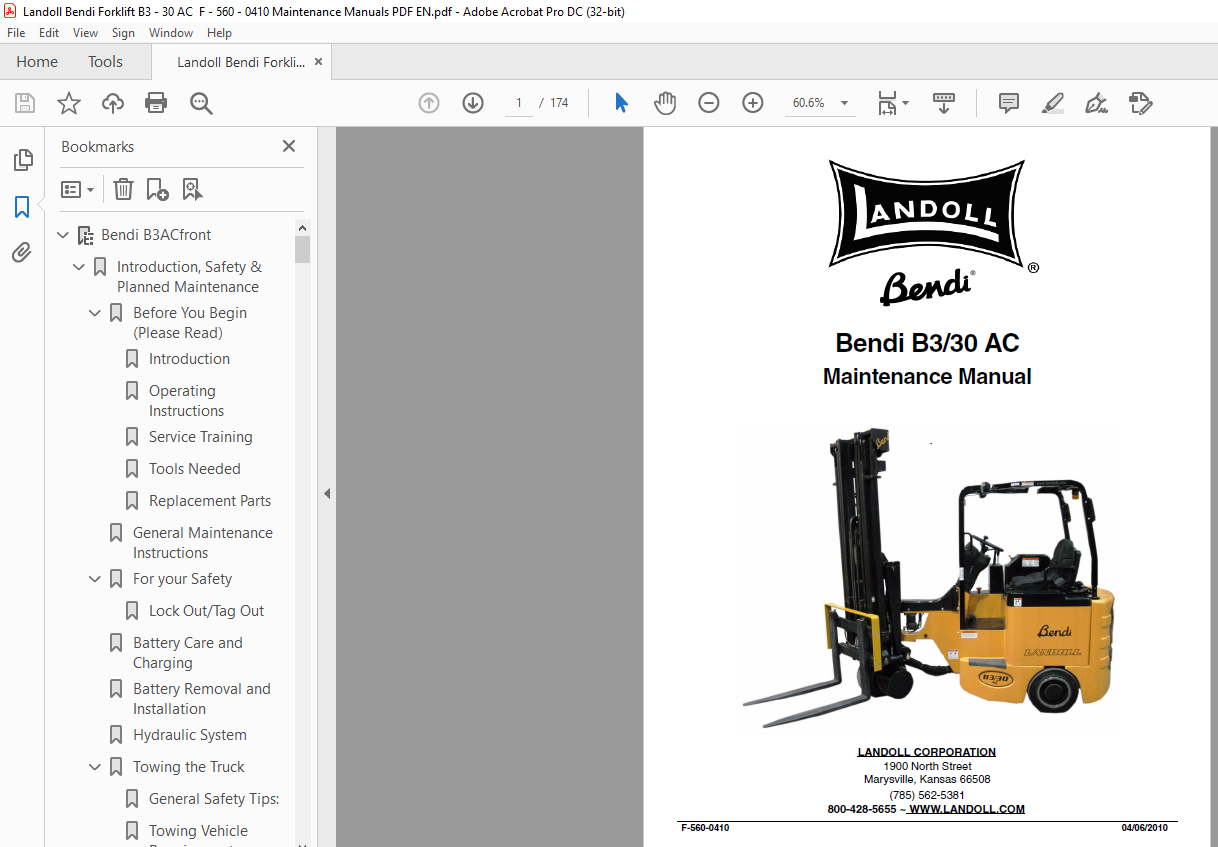
Task: Open Attachments paperclip panel
Action: [x=22, y=252]
